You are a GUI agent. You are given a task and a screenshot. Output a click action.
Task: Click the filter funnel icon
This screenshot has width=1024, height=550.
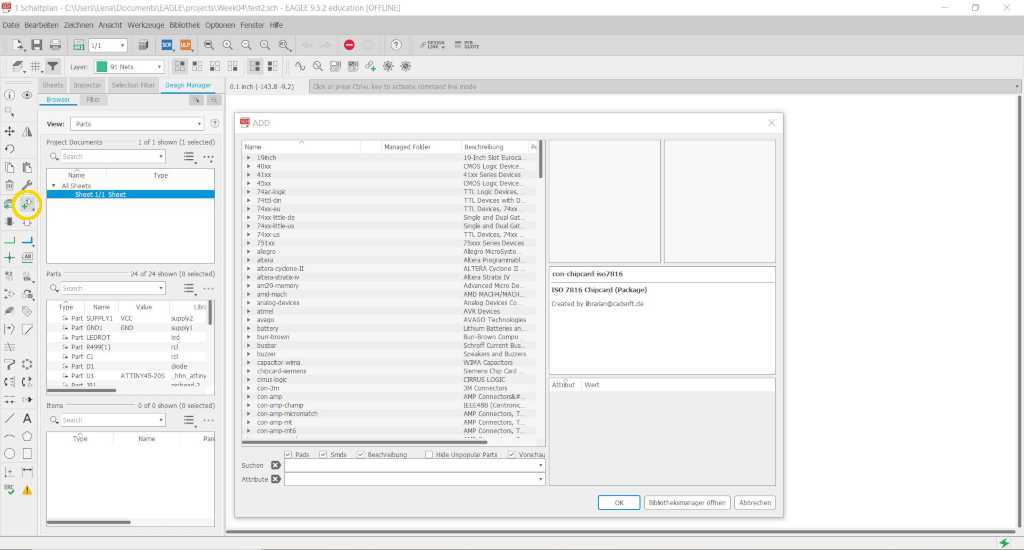53,66
